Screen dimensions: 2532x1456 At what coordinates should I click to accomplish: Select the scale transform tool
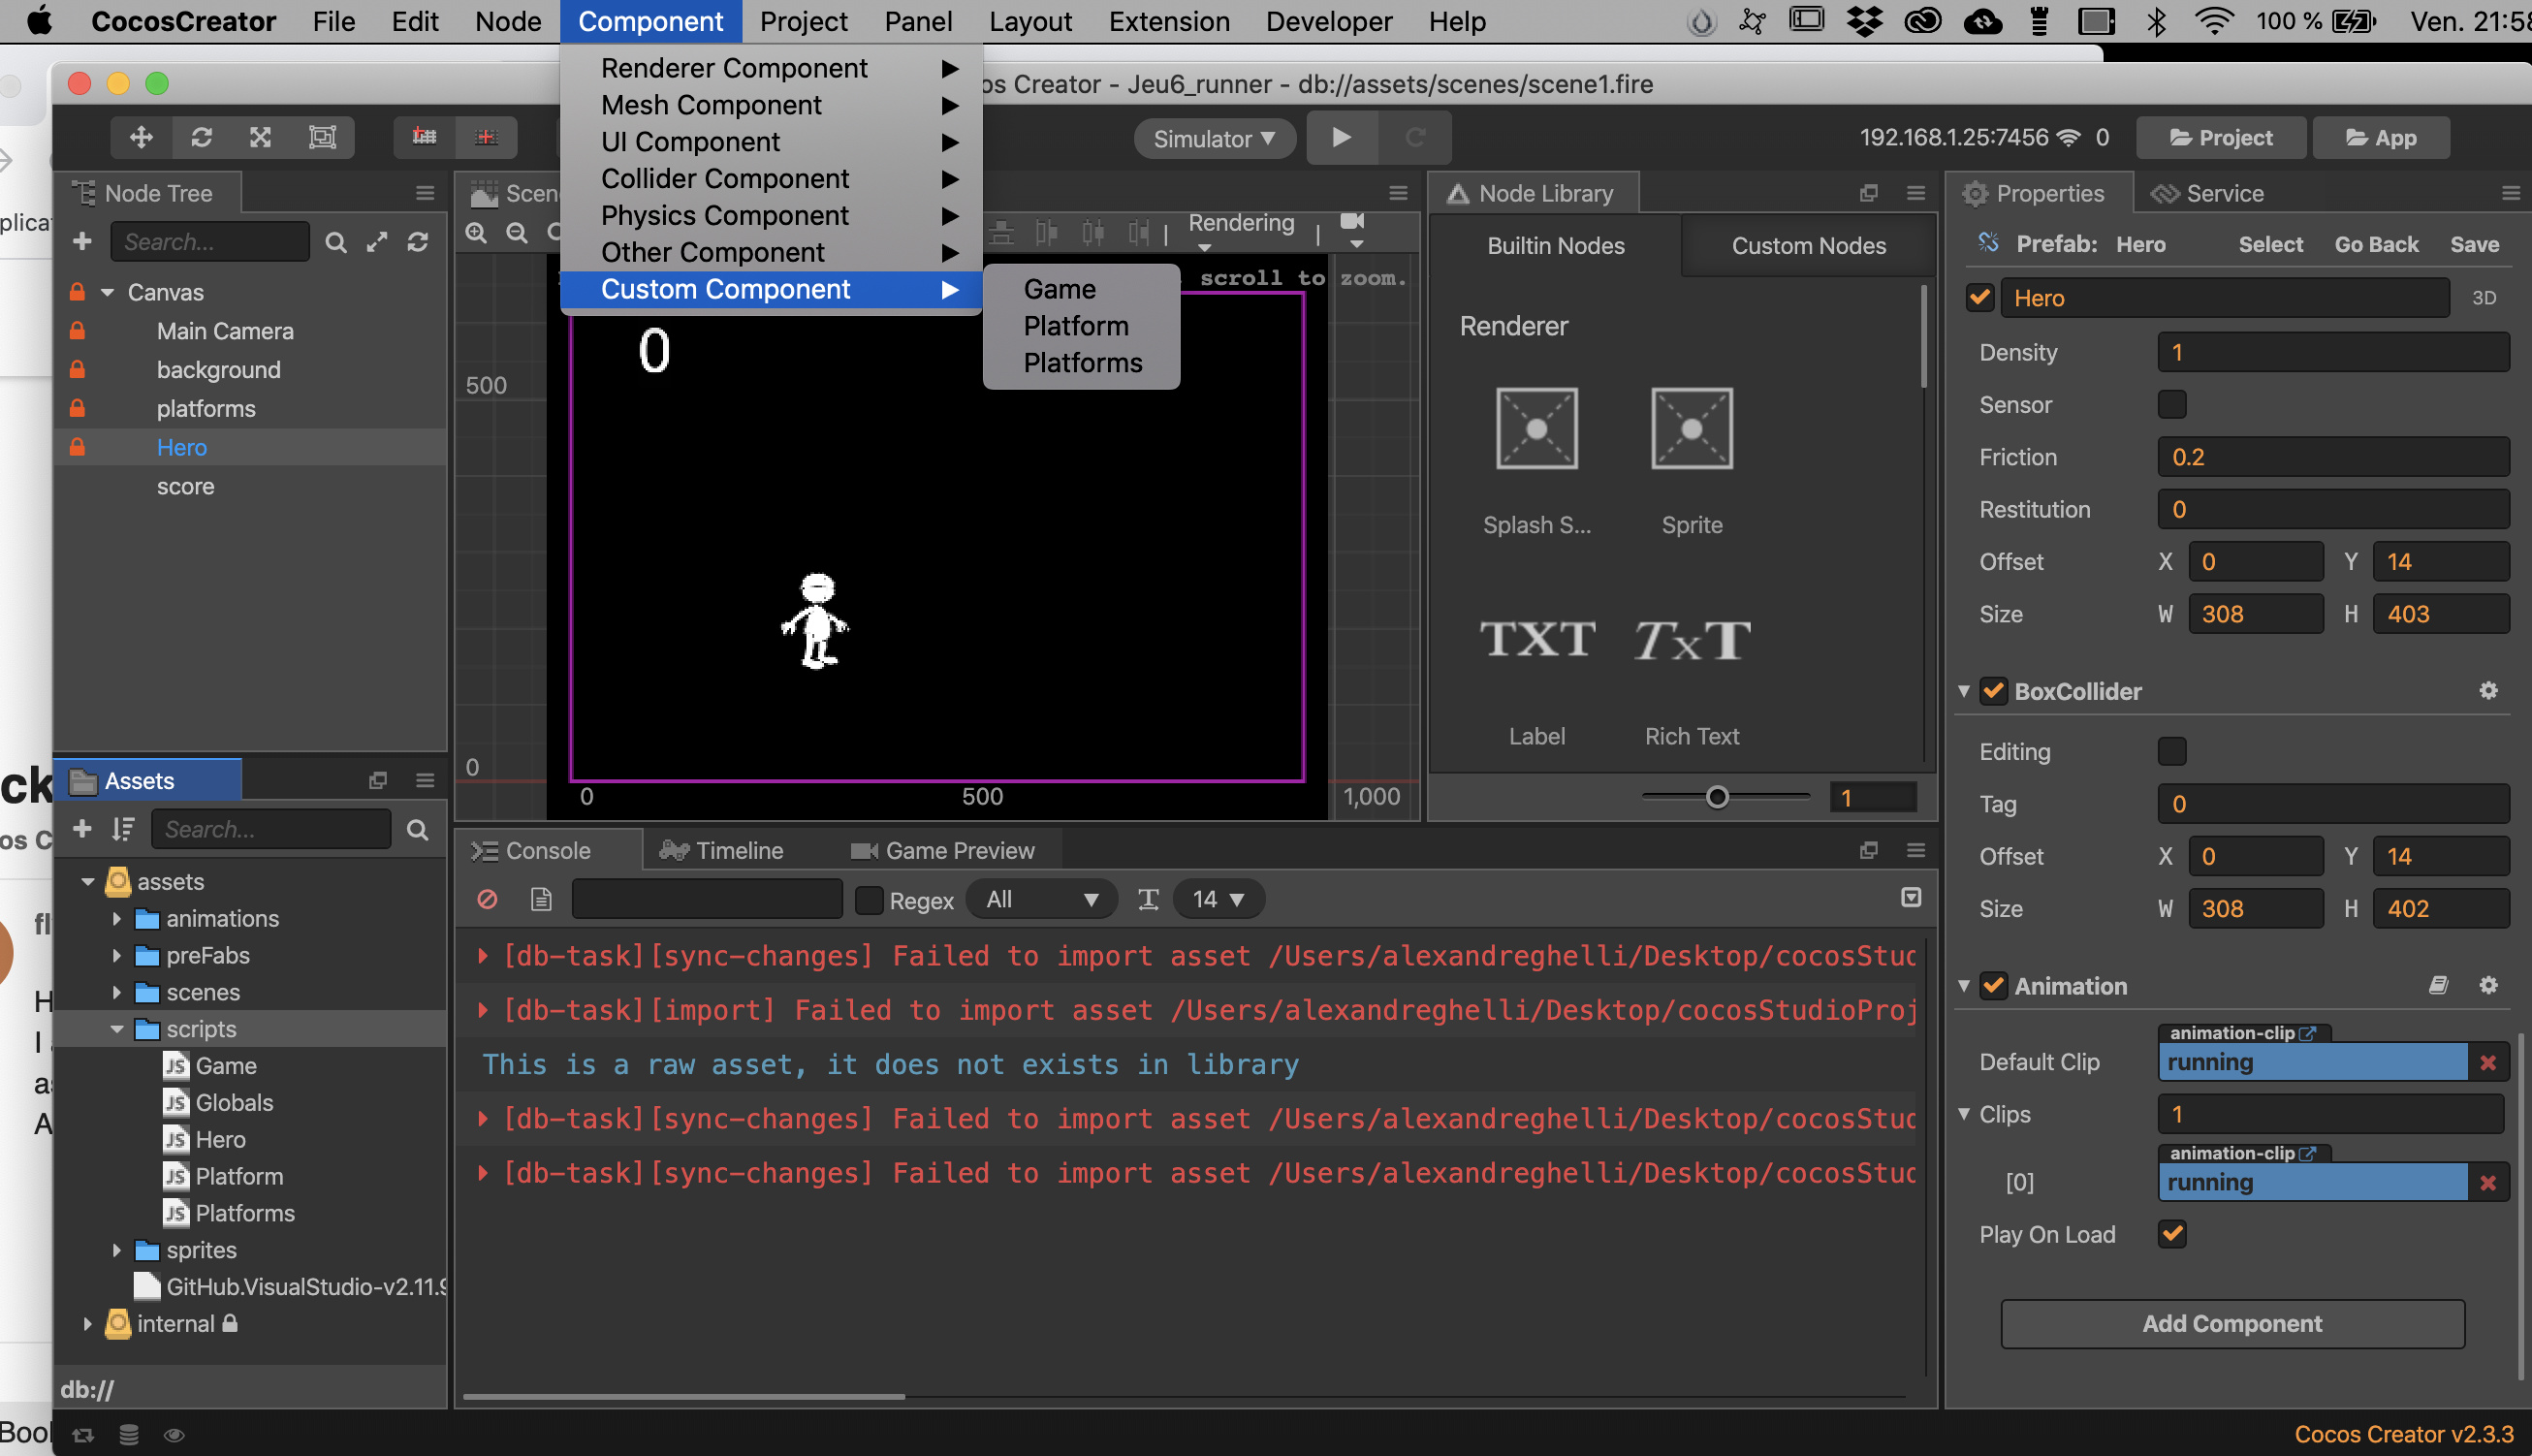260,137
